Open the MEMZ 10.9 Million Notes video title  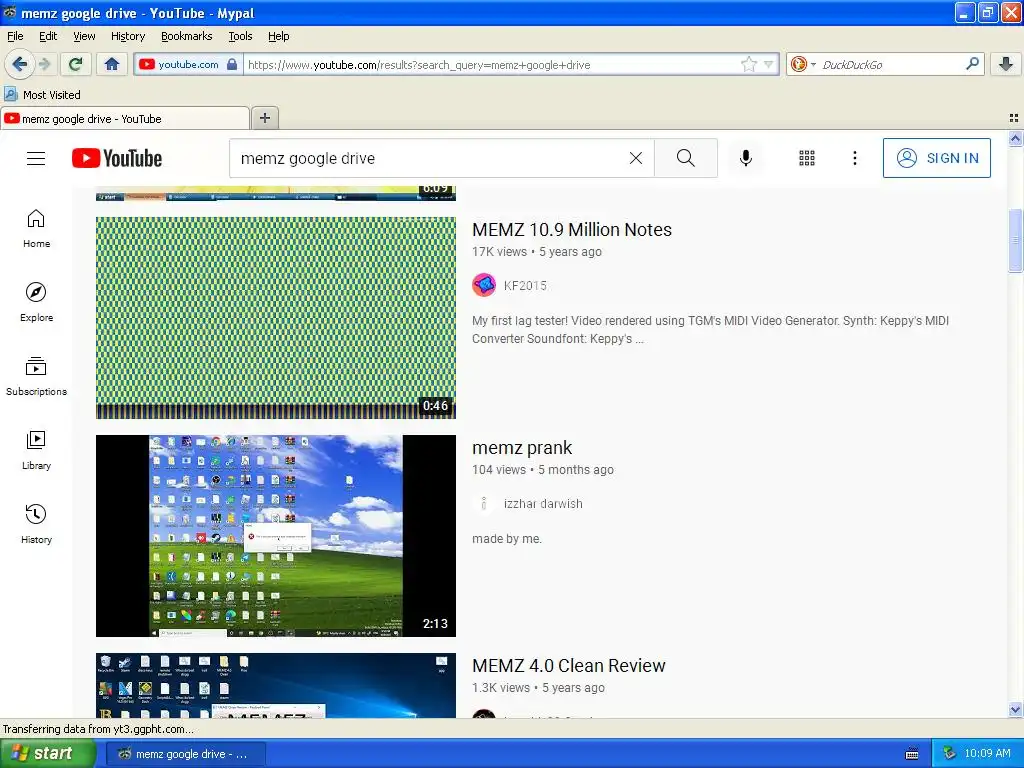point(571,229)
